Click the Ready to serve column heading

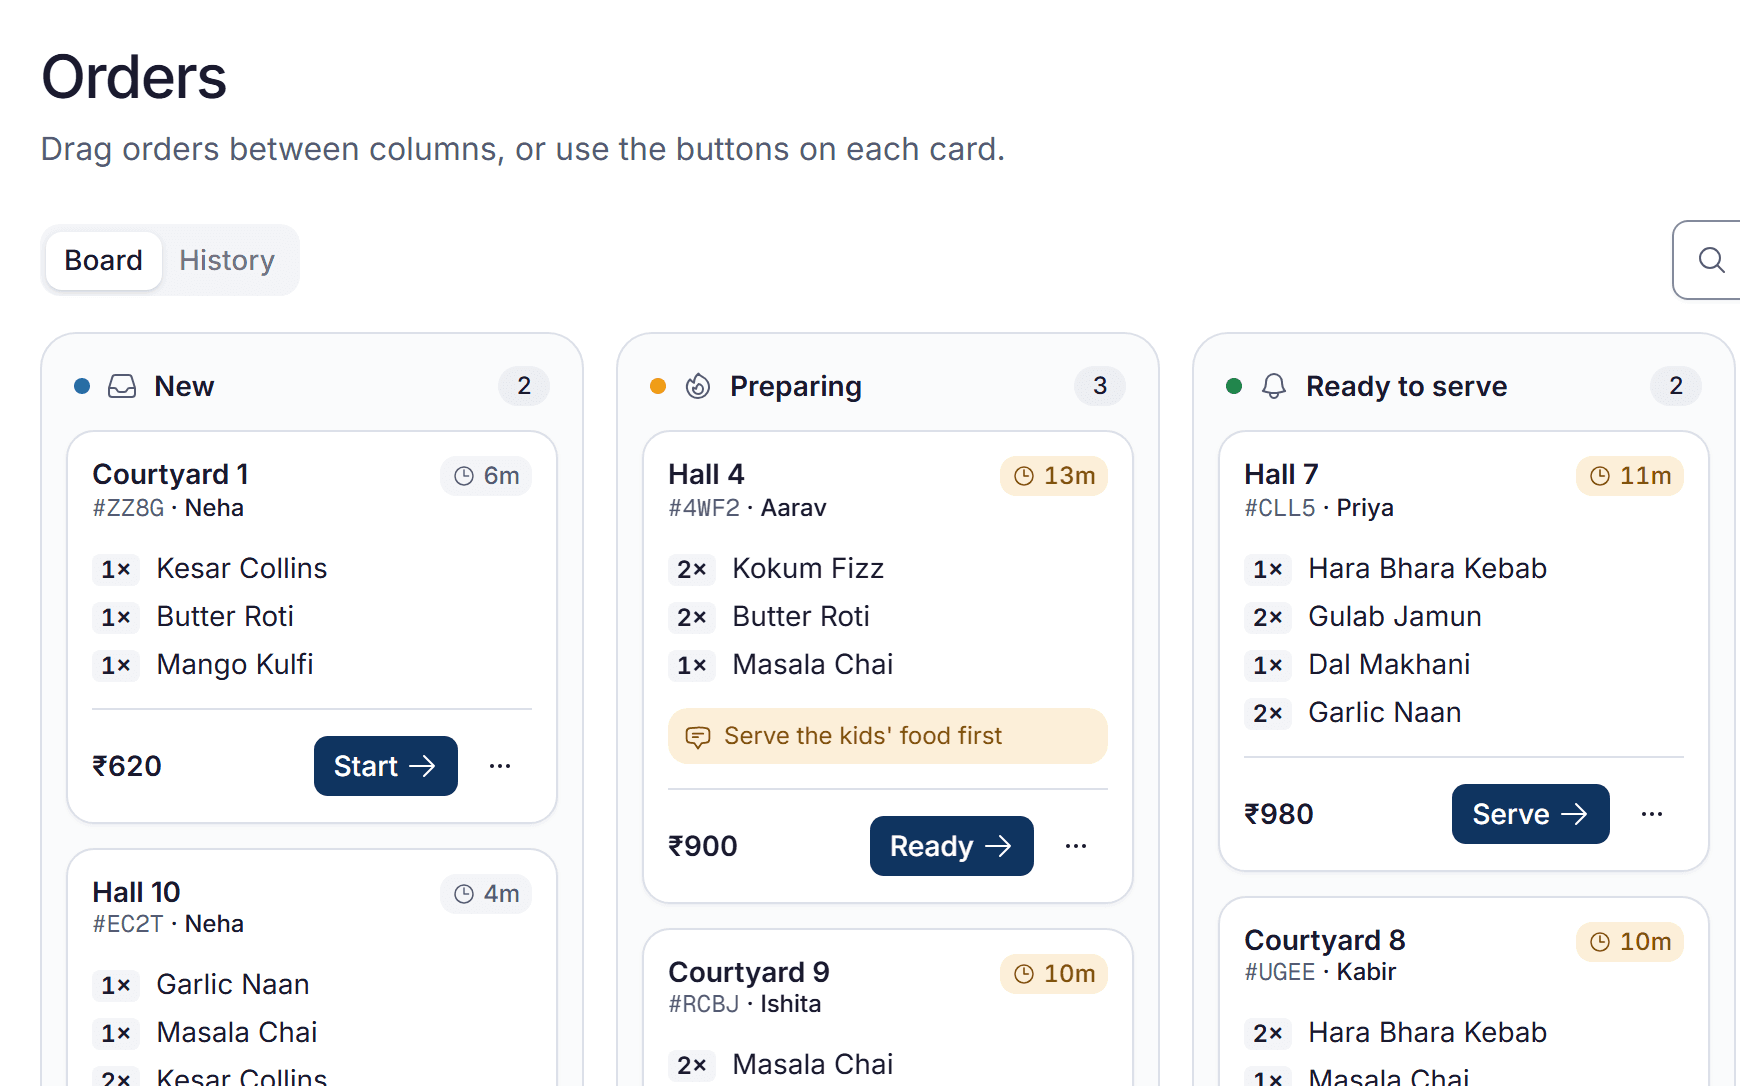coord(1407,386)
